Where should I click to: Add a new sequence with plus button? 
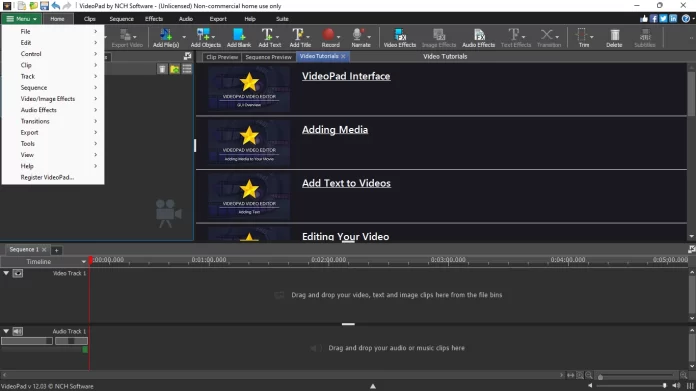point(56,250)
